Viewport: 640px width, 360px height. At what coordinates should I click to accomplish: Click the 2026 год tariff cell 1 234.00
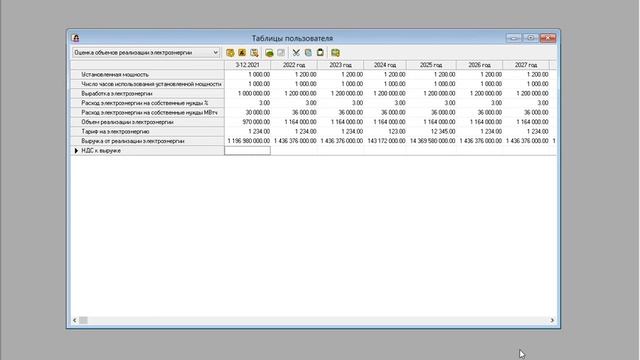(x=479, y=131)
